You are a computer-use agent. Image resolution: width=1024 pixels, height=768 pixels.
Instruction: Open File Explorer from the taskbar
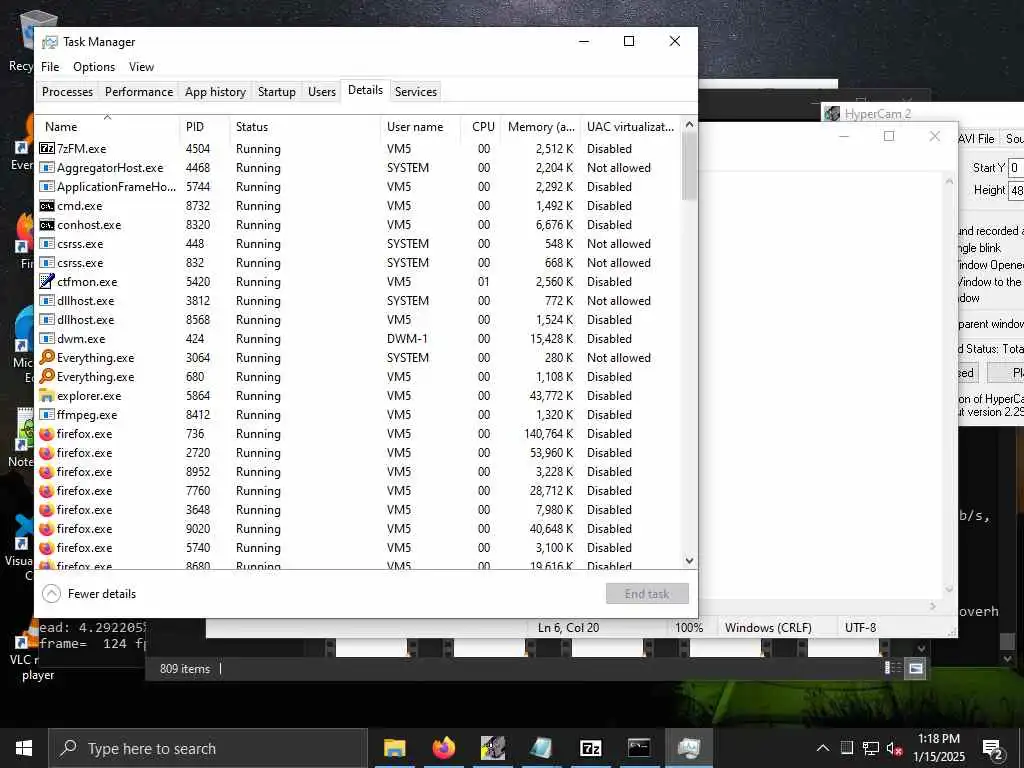(x=394, y=748)
